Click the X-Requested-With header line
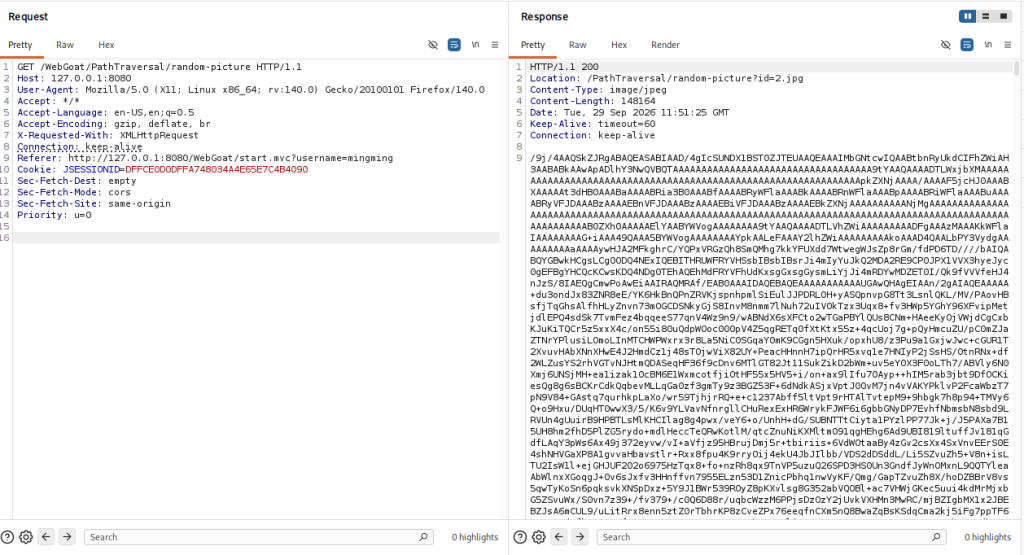This screenshot has height=555, width=1024. tap(108, 135)
